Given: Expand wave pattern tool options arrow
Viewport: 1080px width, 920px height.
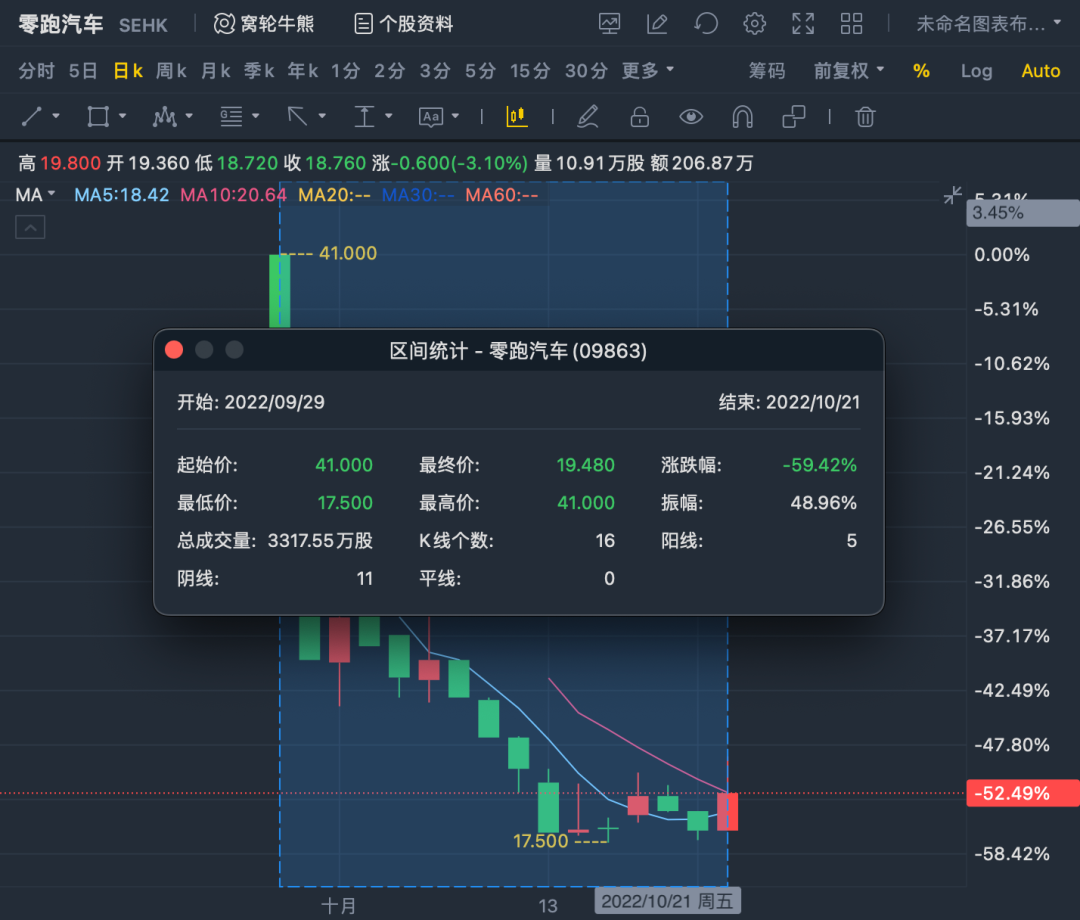Looking at the screenshot, I should [189, 116].
